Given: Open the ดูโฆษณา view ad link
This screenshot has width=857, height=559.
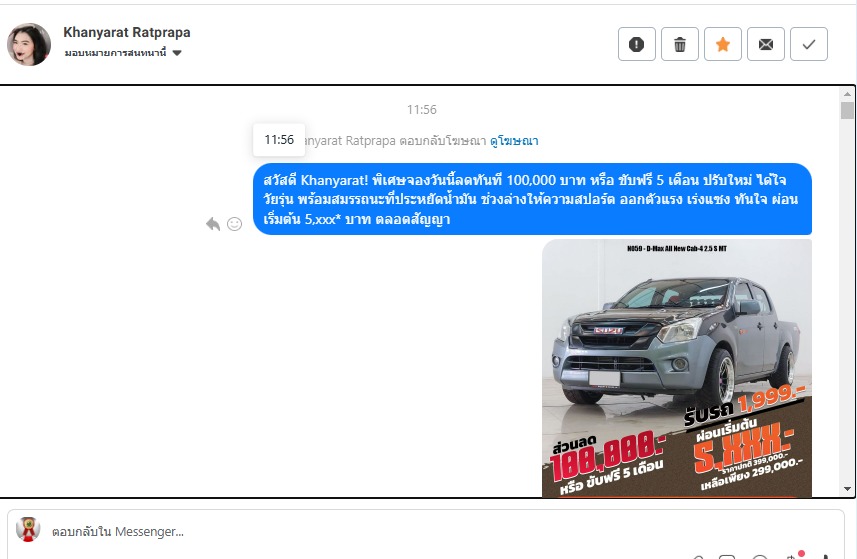Looking at the screenshot, I should [x=514, y=141].
